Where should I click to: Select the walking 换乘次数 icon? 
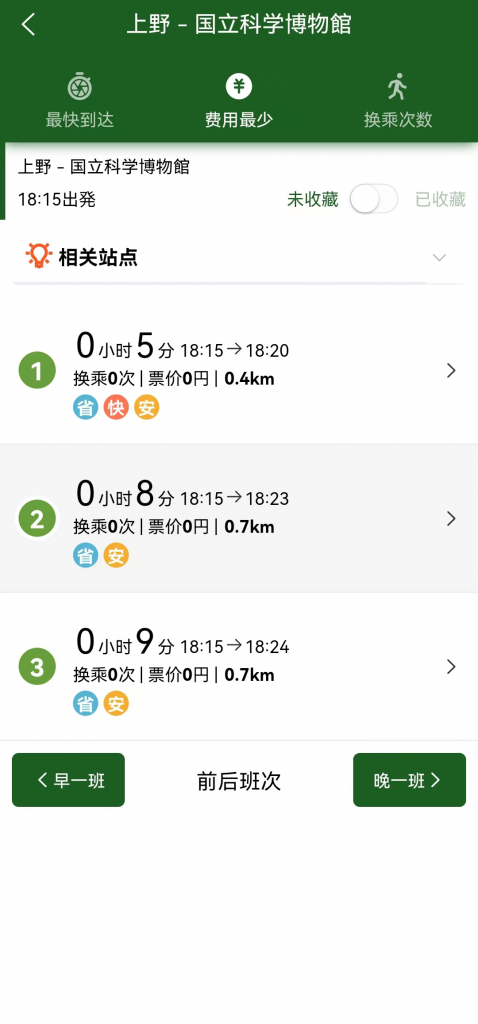click(x=397, y=86)
